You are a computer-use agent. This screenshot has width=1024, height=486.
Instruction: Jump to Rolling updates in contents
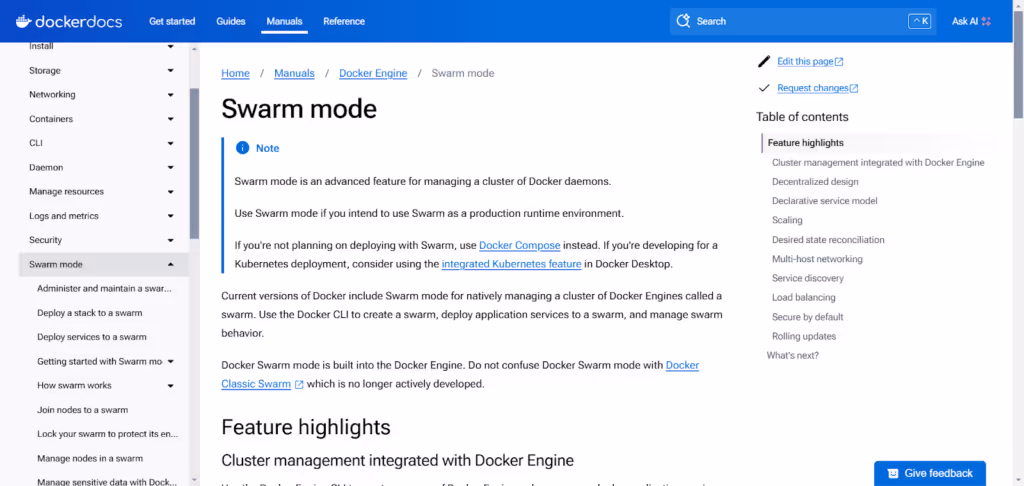[804, 336]
